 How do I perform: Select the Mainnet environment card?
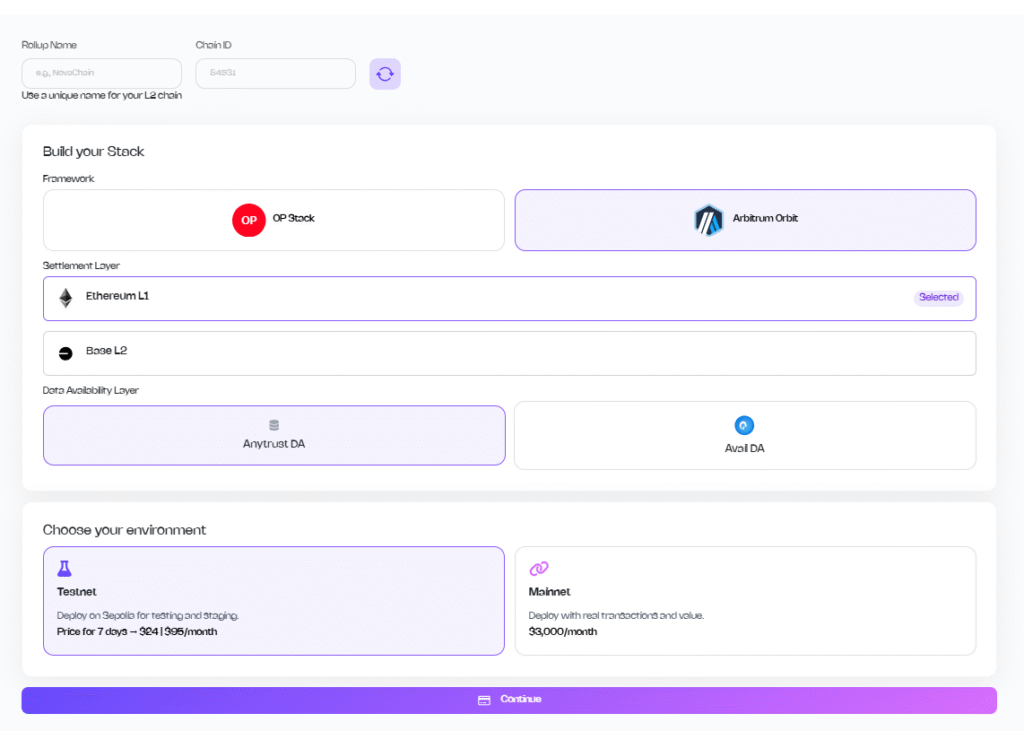click(745, 601)
